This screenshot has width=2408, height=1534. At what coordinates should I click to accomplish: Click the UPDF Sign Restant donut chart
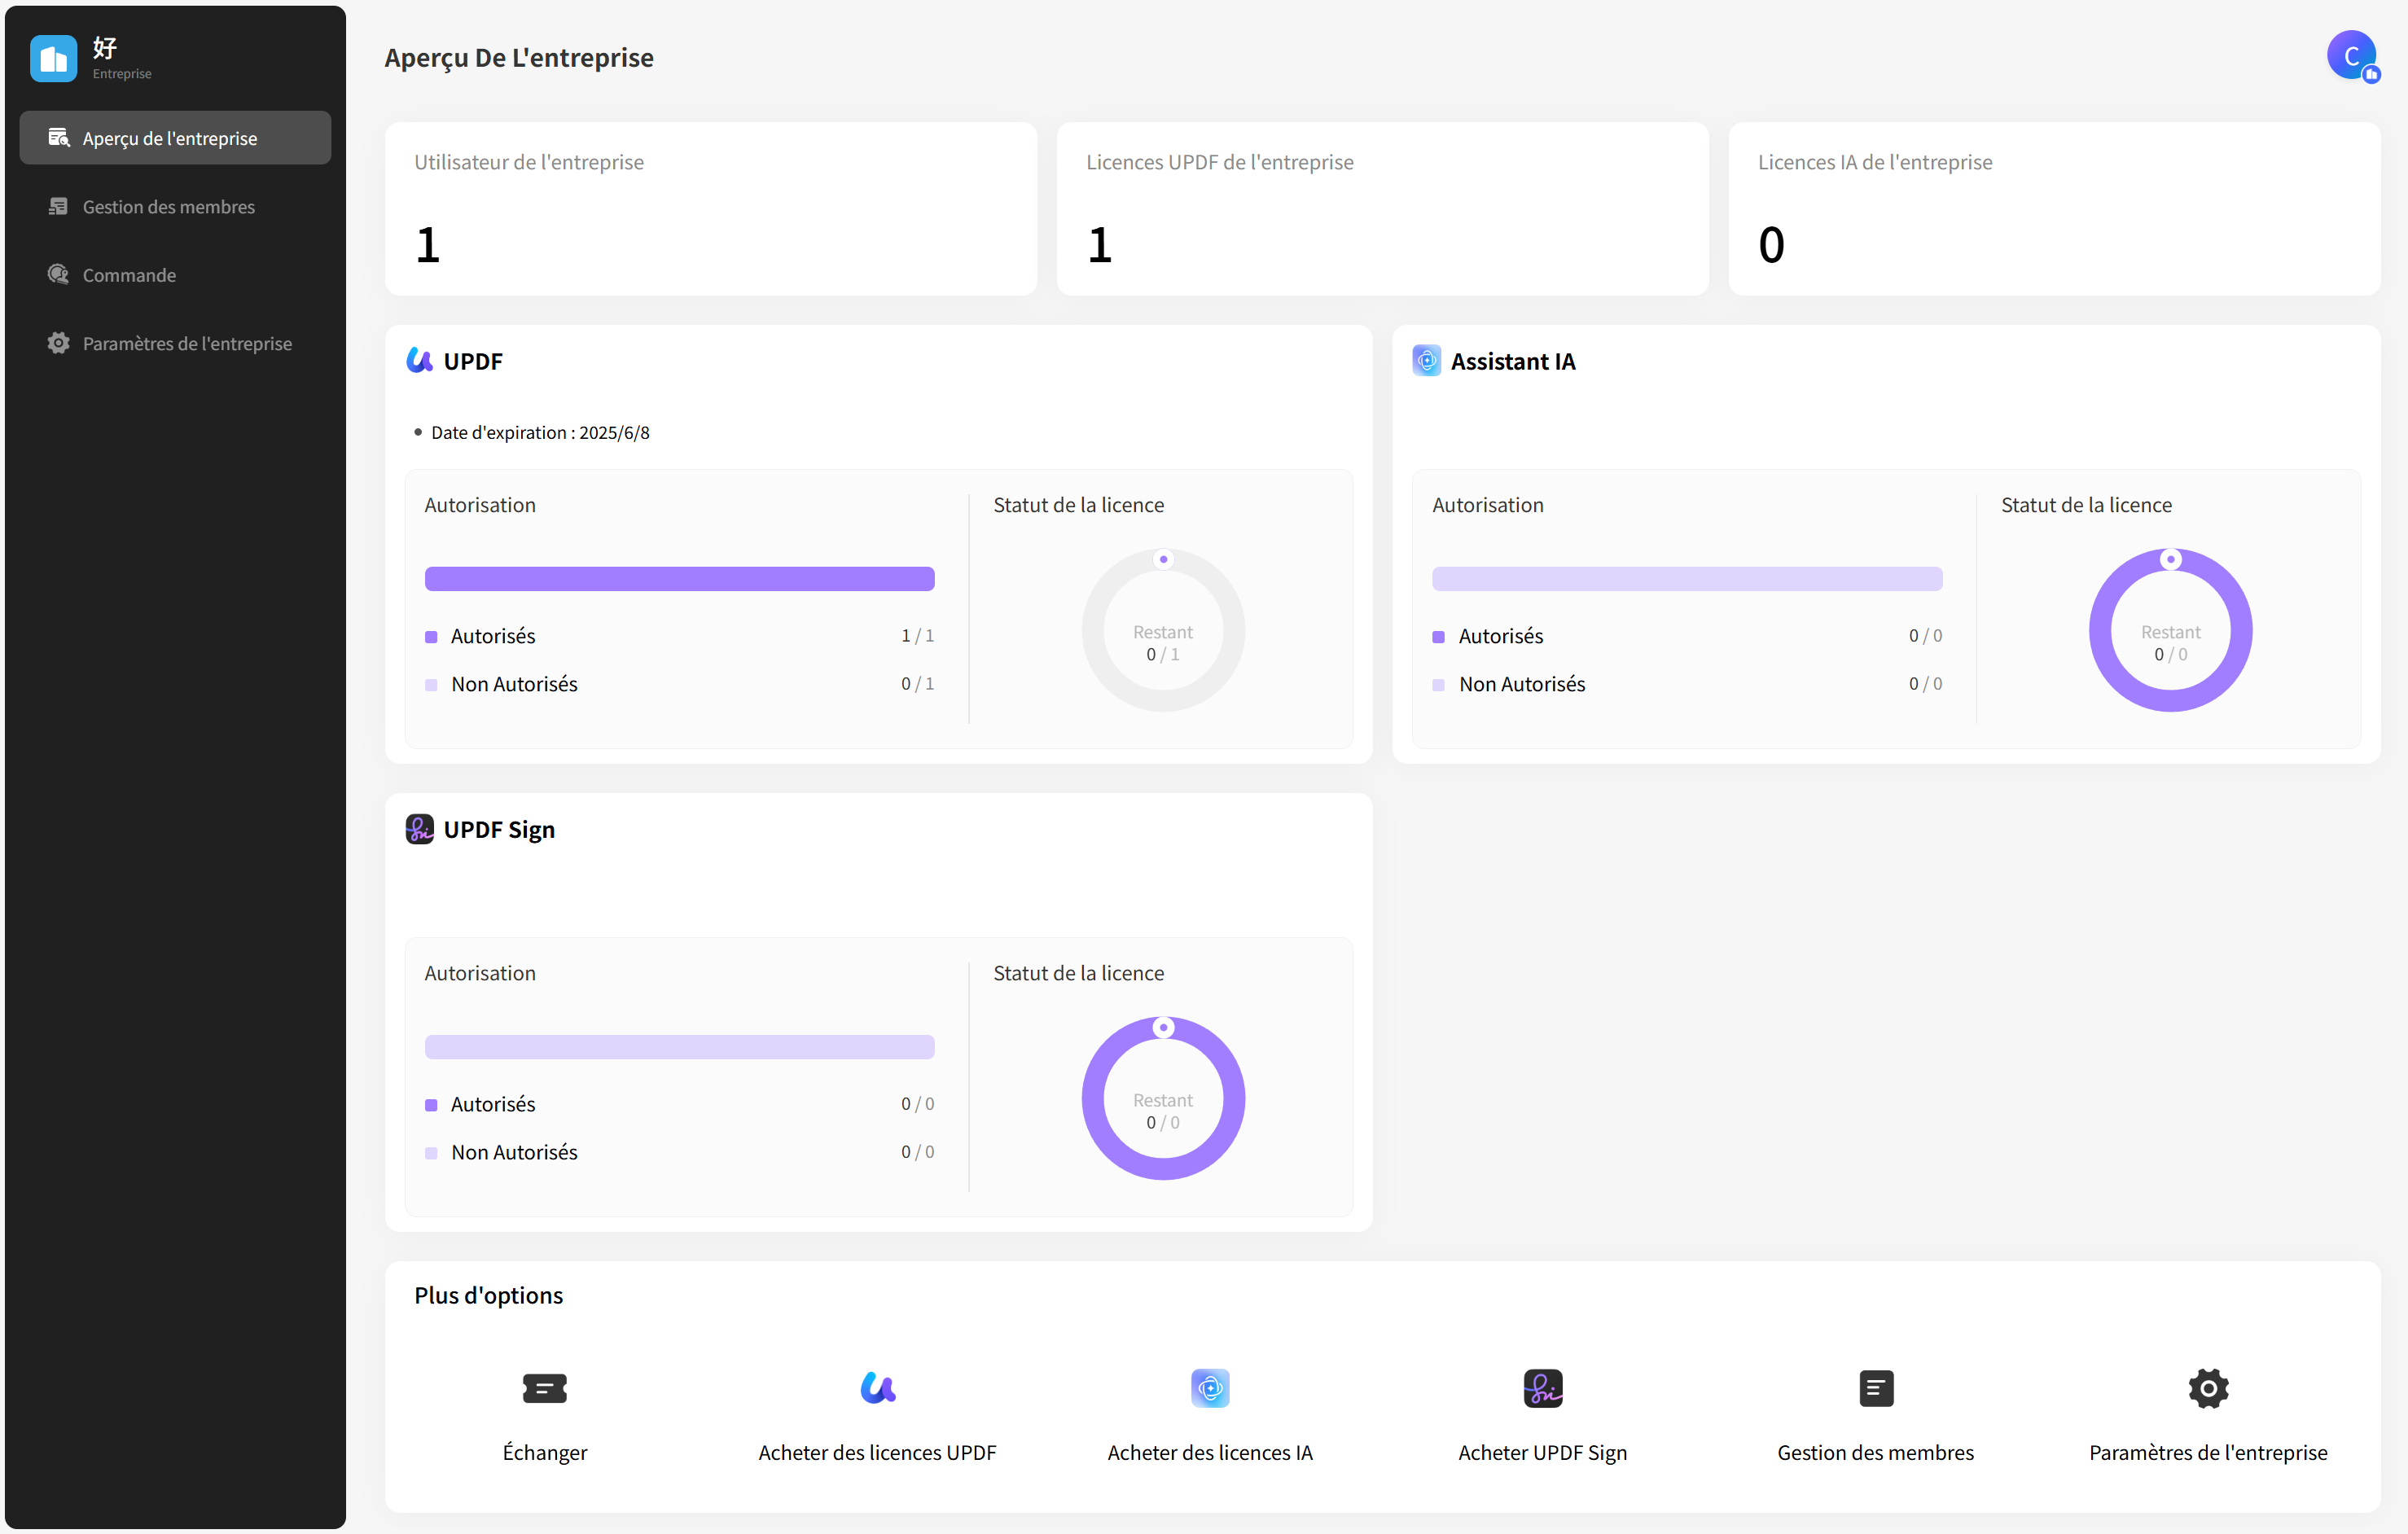(1163, 1098)
